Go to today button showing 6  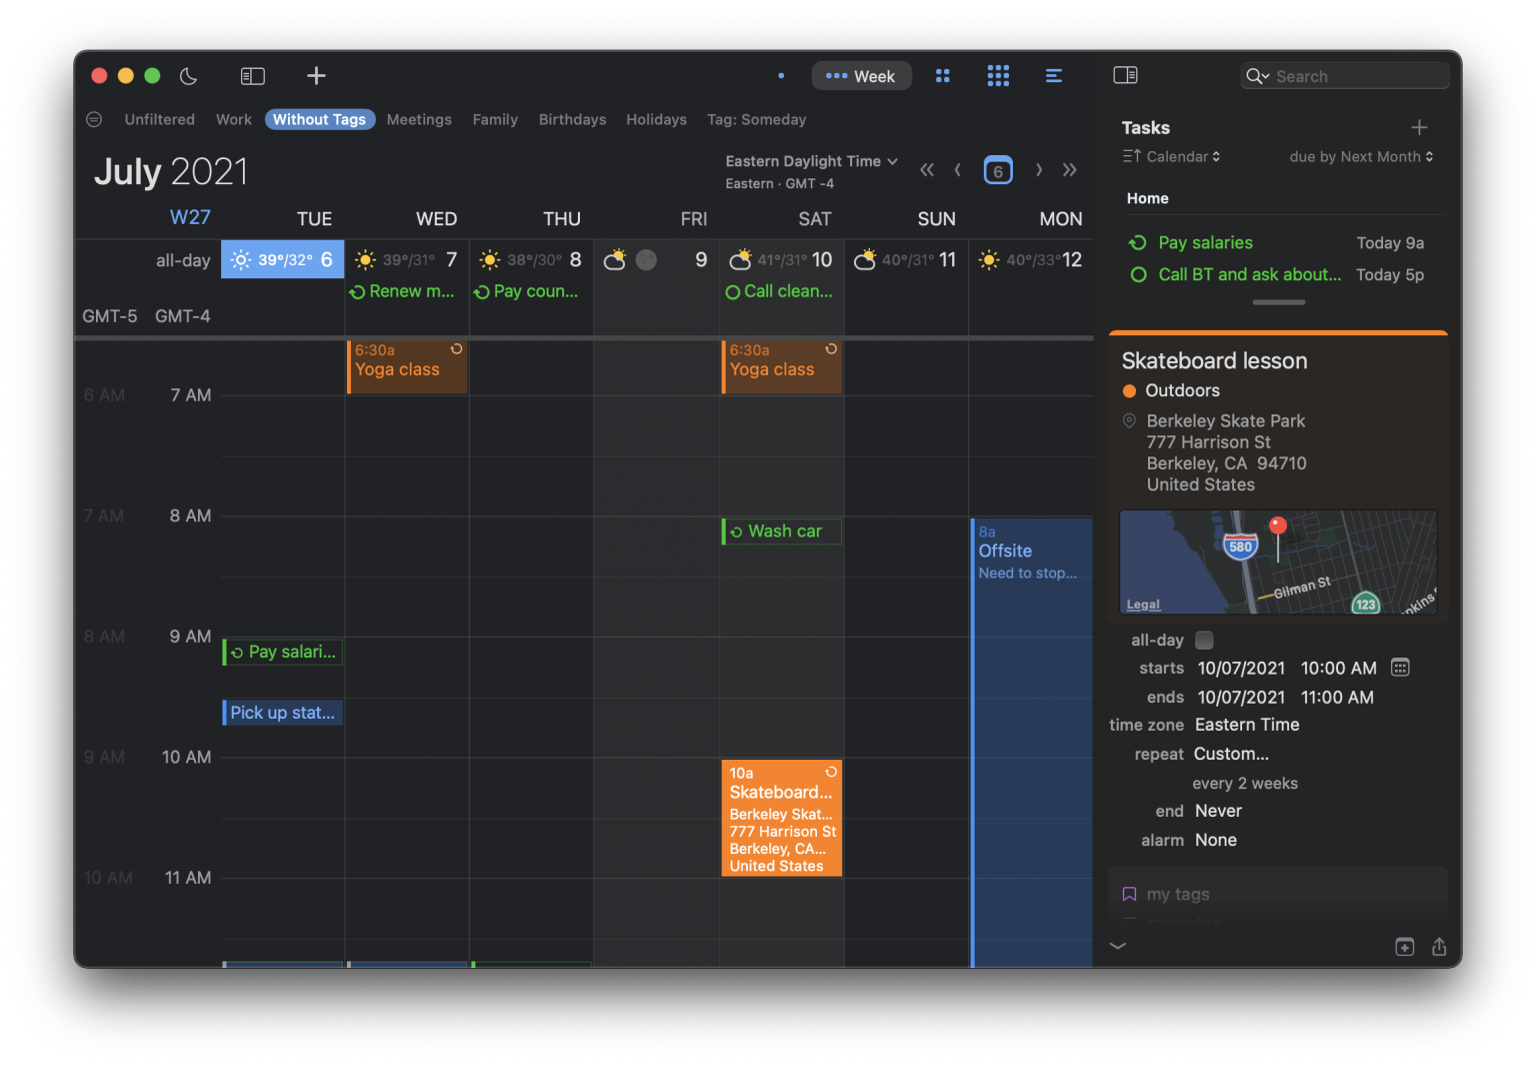[998, 170]
